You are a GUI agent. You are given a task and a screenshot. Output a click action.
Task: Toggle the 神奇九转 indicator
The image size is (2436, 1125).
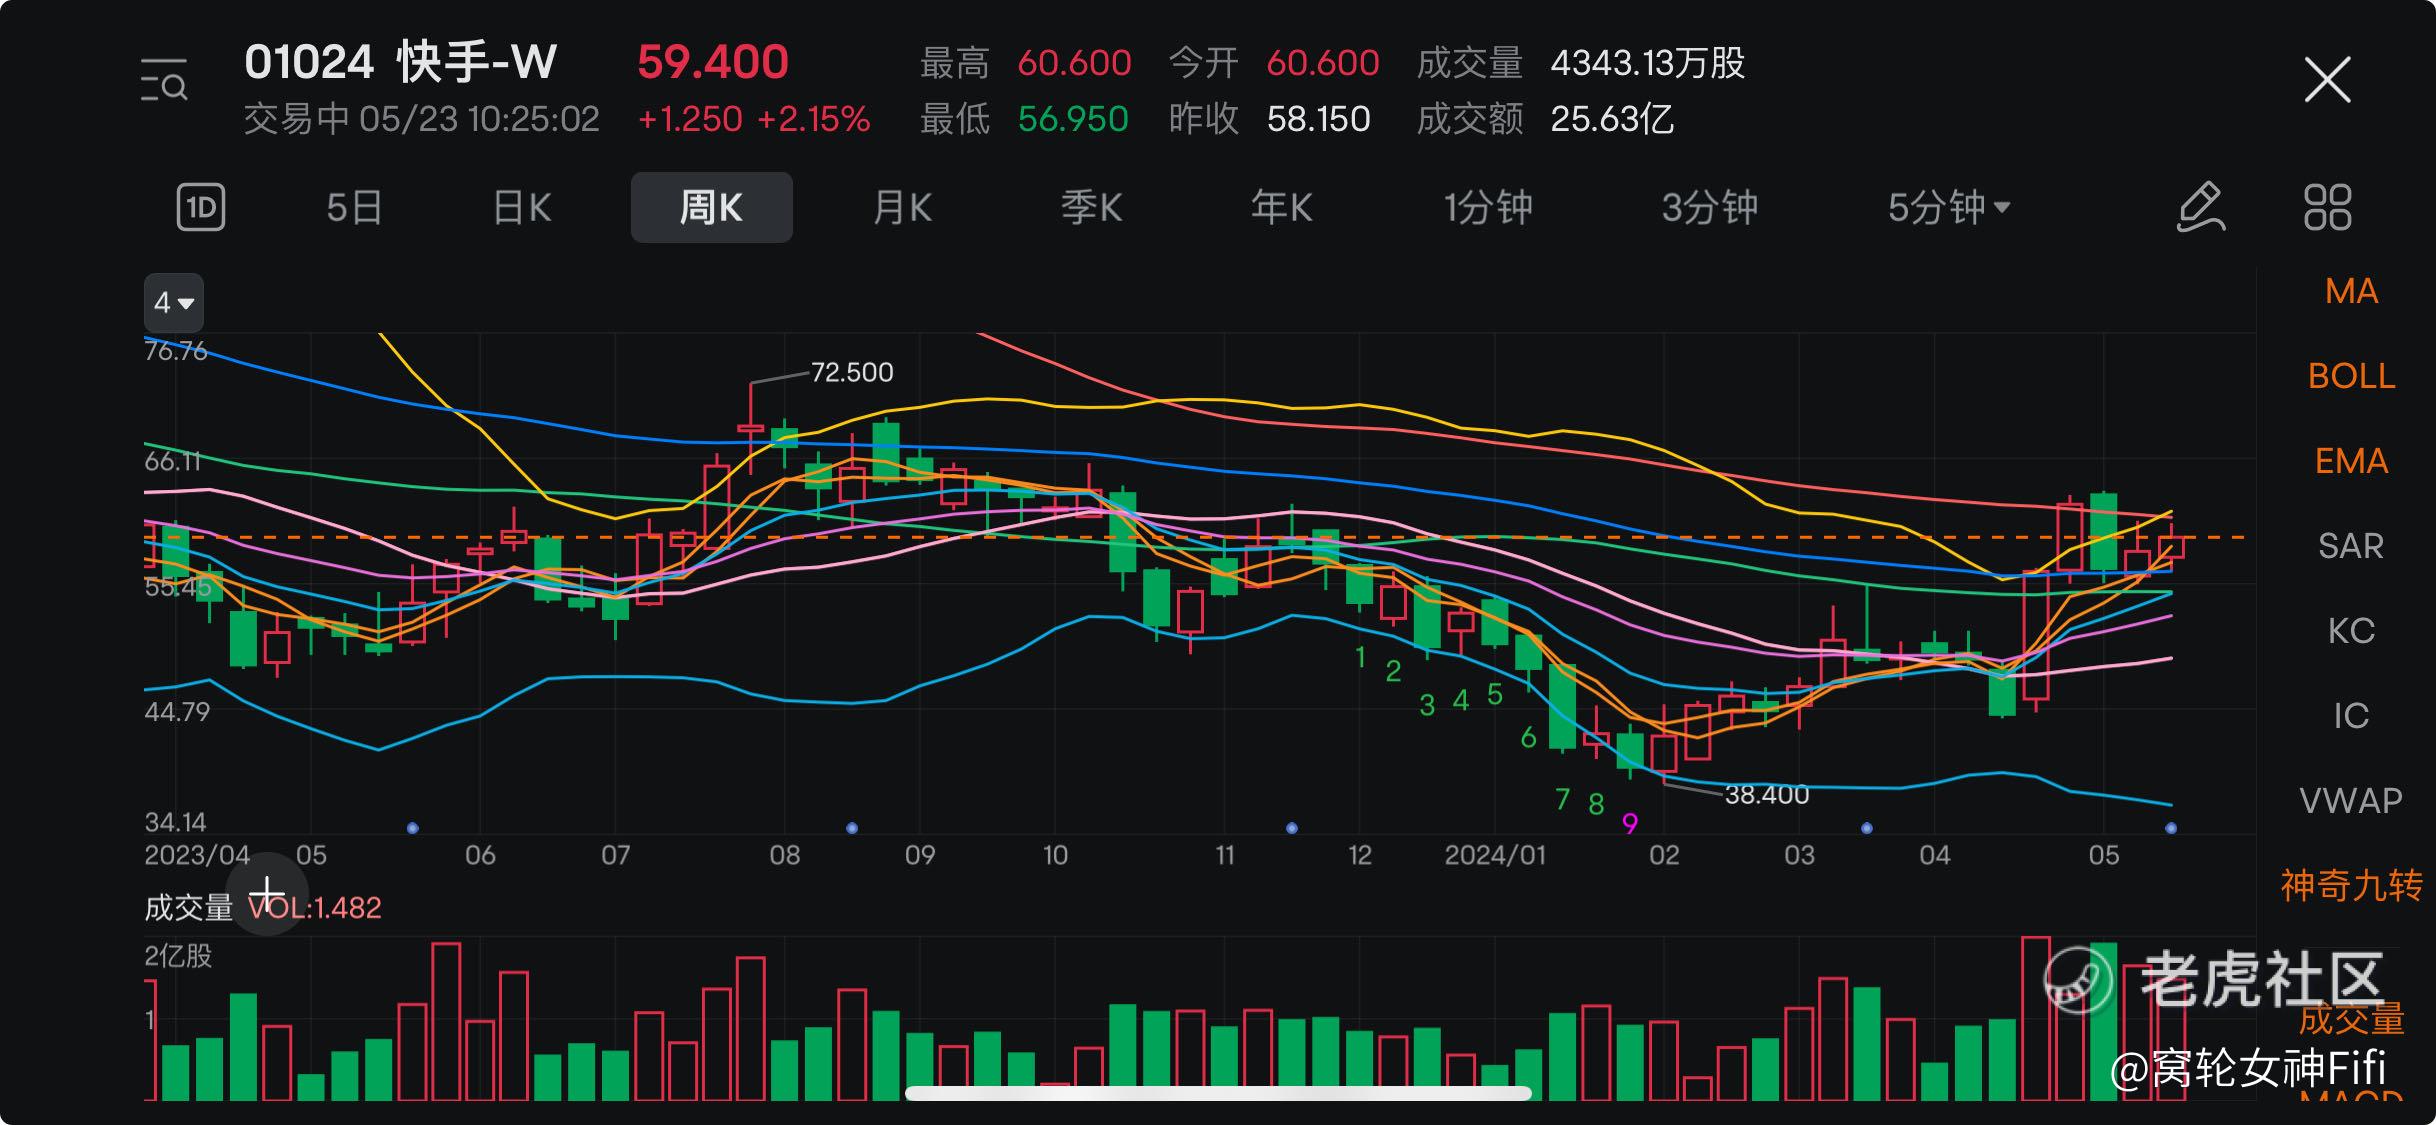2350,886
